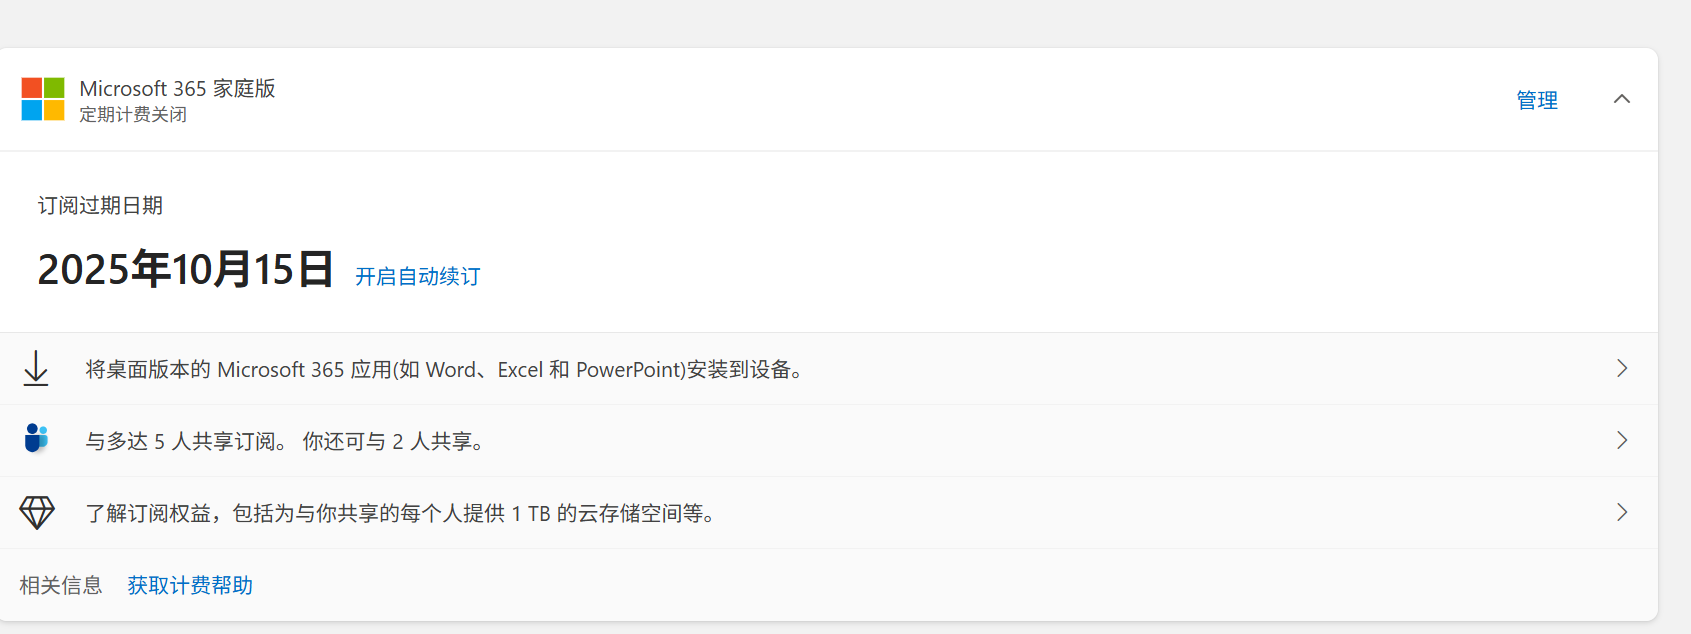Click the 相关信息 label
Viewport: 1691px width, 634px height.
point(61,585)
